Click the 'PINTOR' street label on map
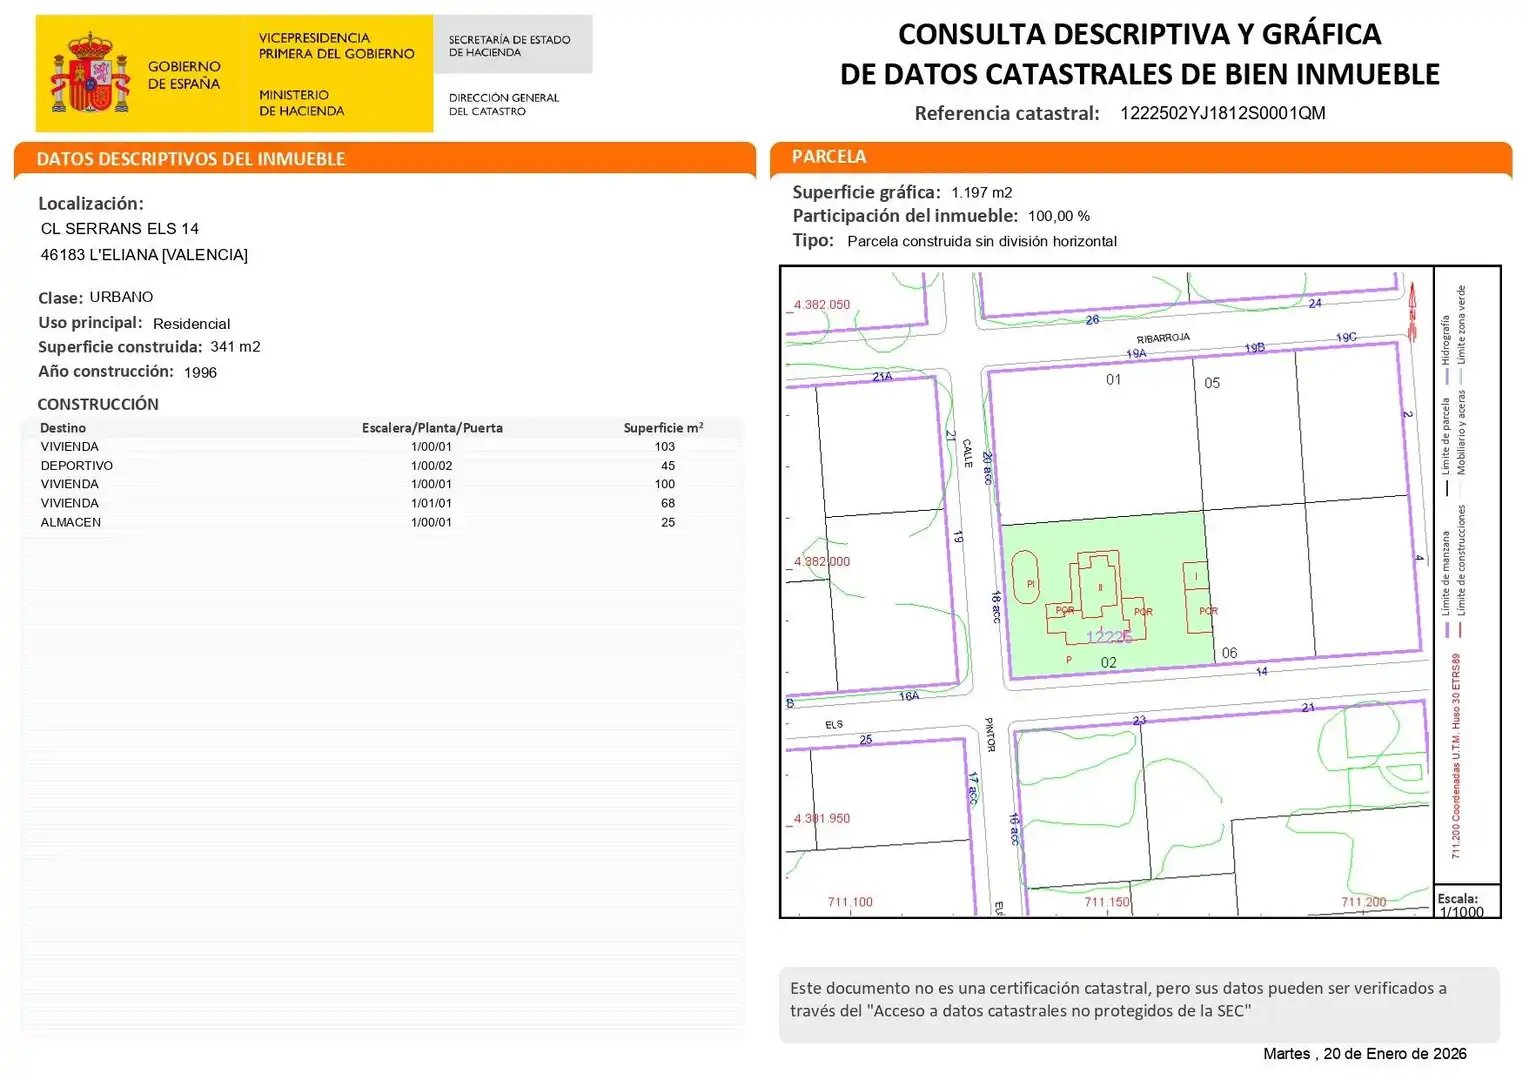The image size is (1529, 1080). click(989, 735)
